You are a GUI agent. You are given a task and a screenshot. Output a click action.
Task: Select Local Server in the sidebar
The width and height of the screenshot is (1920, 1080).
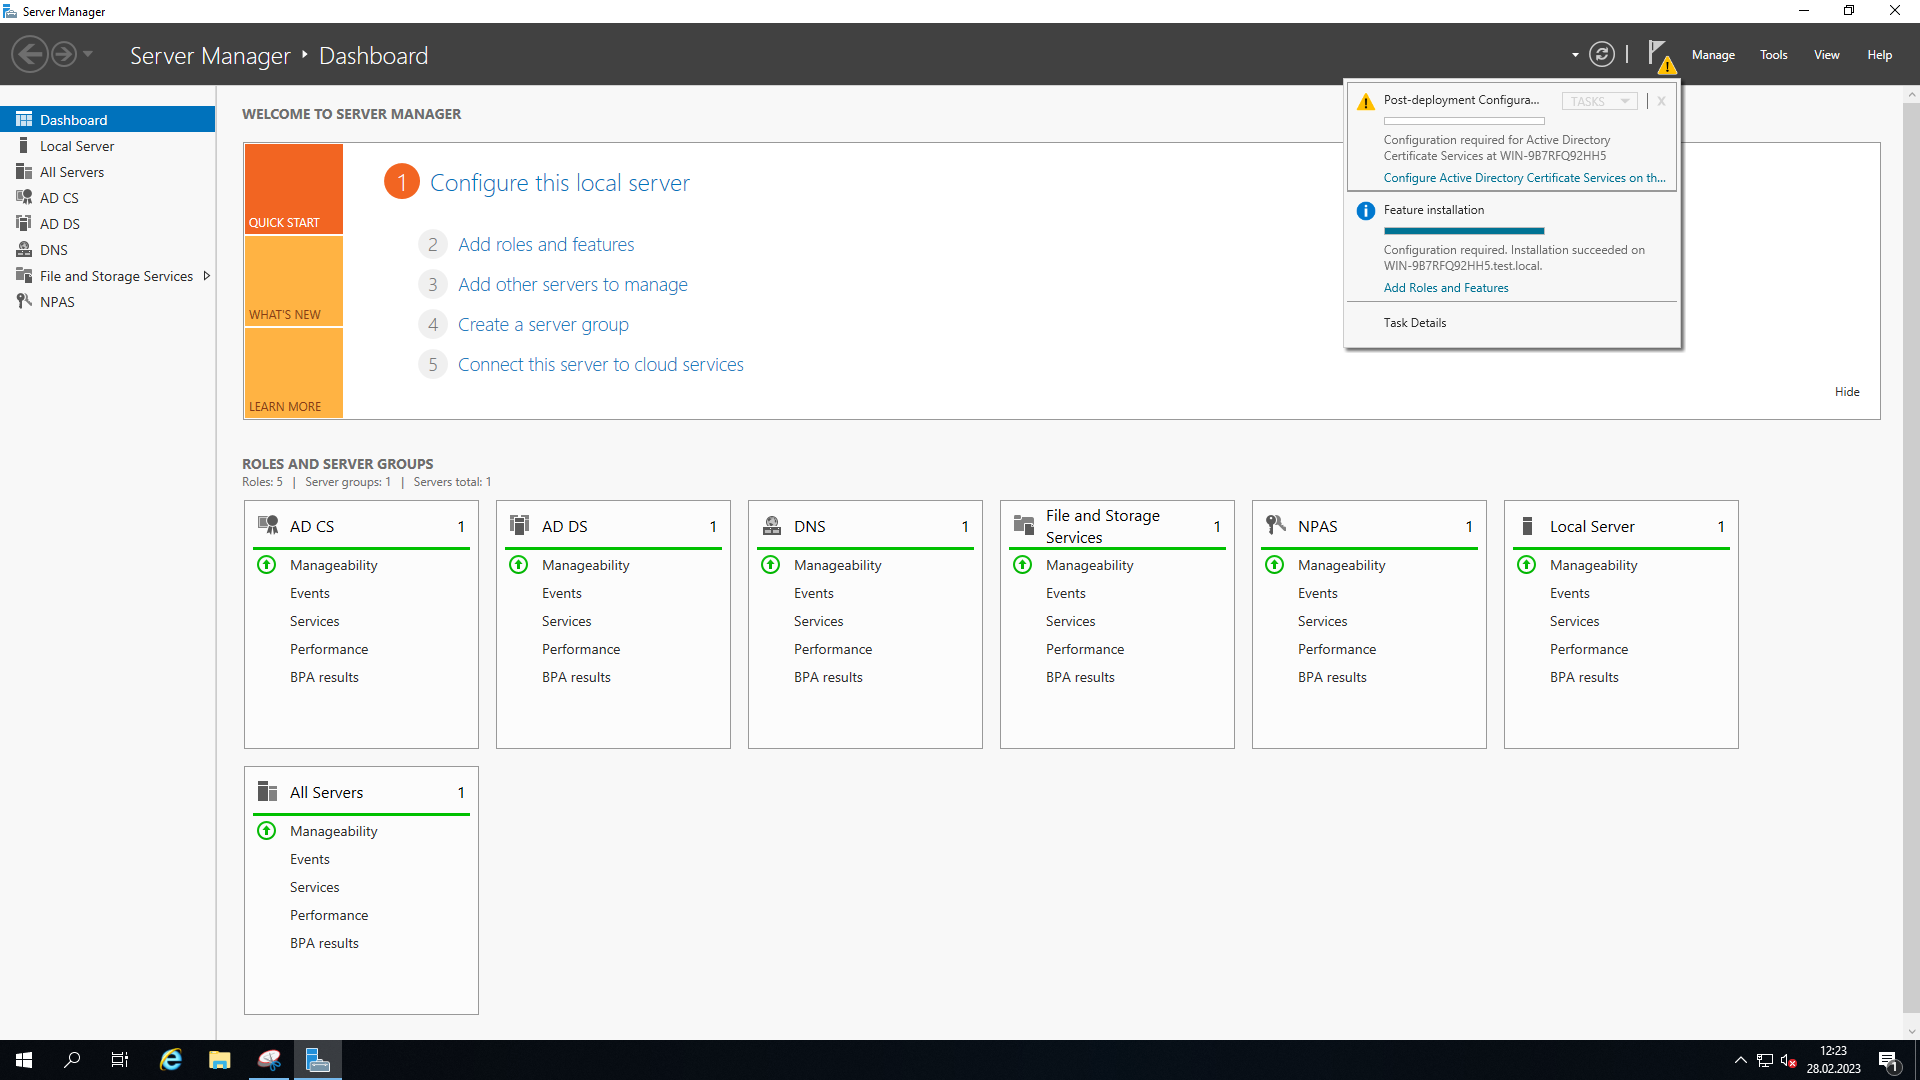pos(107,146)
